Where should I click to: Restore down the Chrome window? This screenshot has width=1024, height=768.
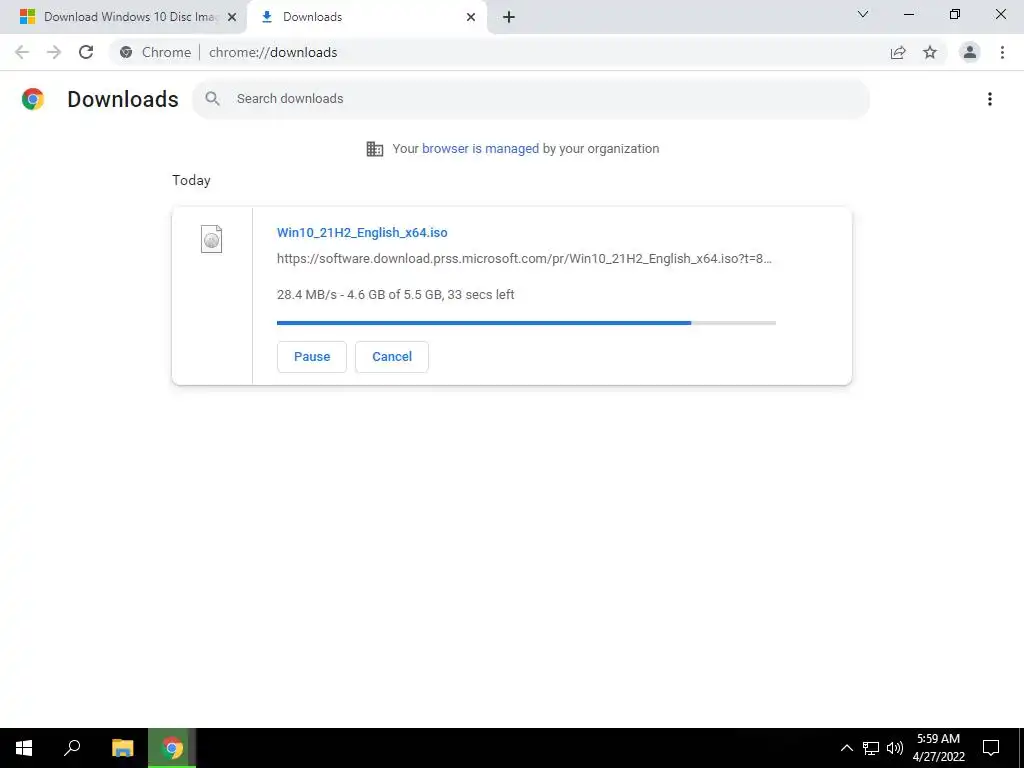pyautogui.click(x=955, y=14)
